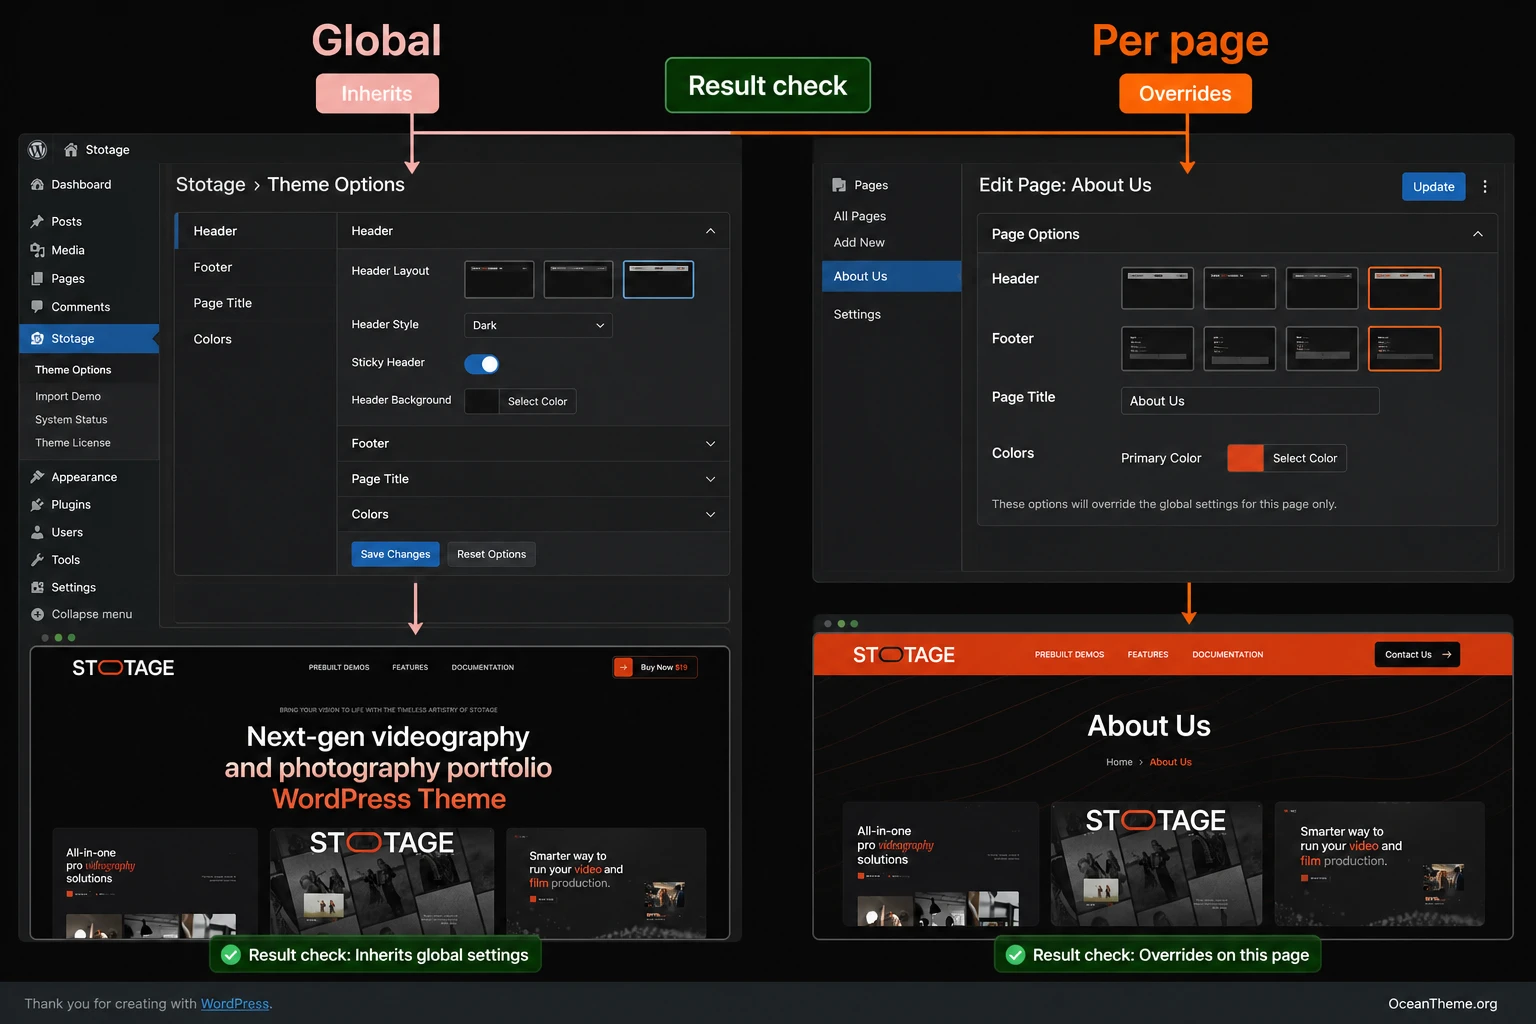Expand the Colors accordion section

tap(533, 514)
